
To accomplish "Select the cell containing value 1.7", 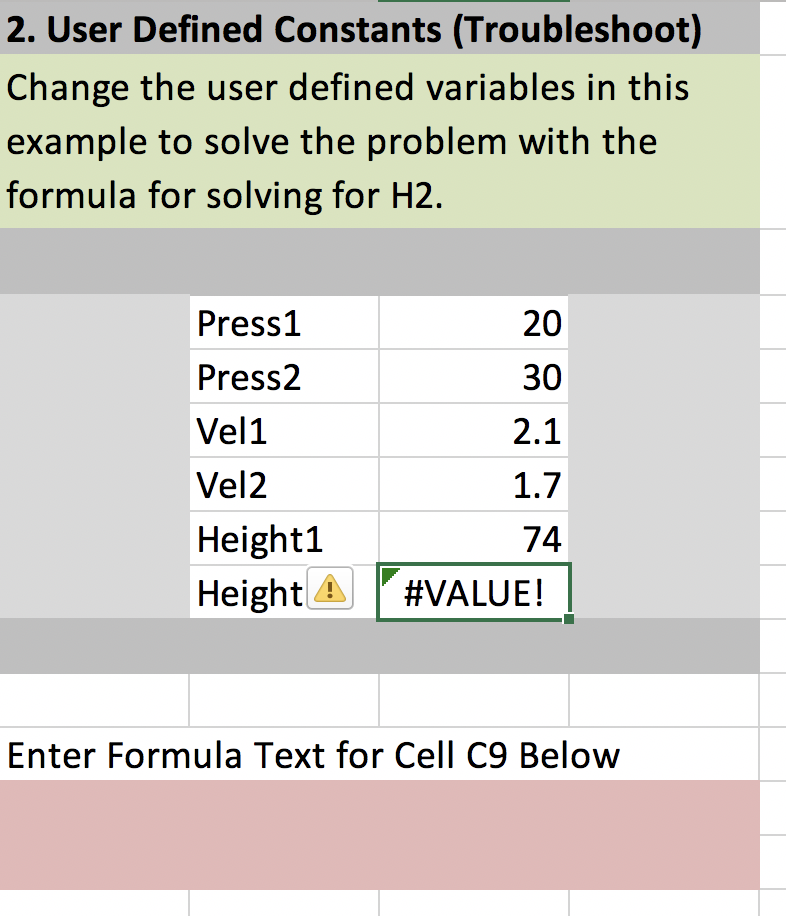I will tap(473, 485).
